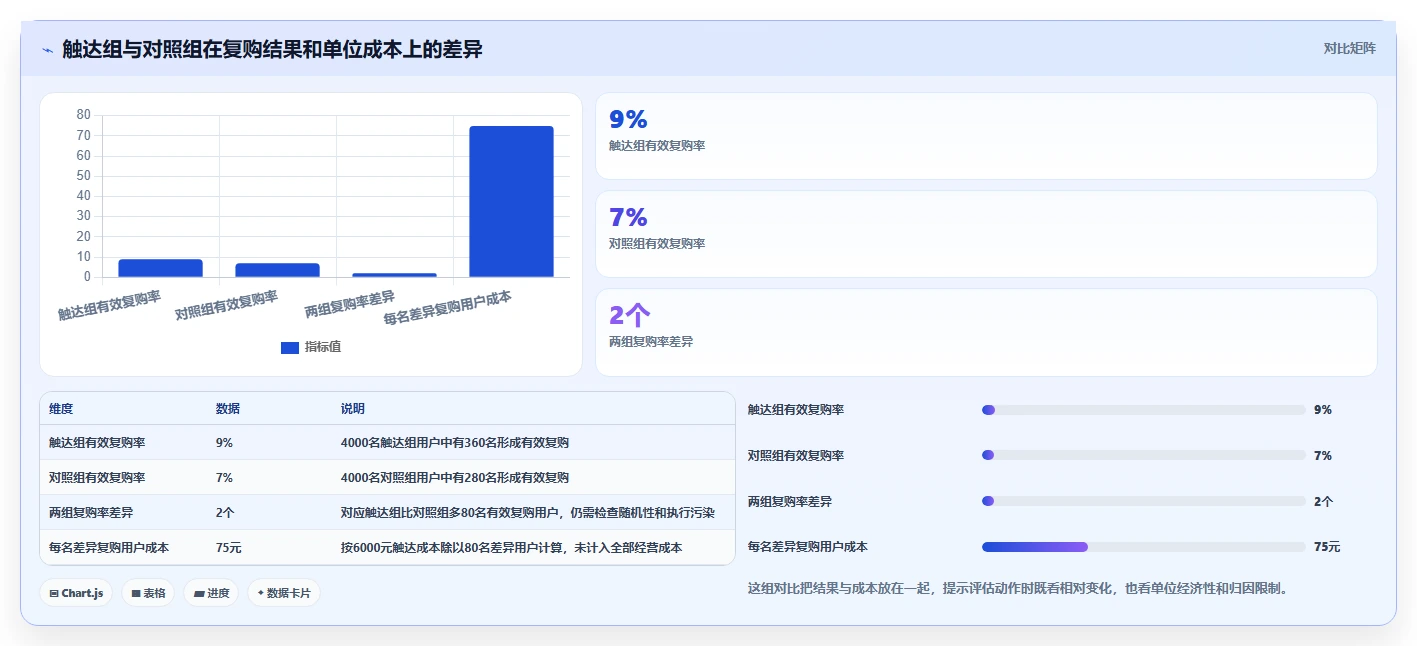The width and height of the screenshot is (1417, 646).
Task: Click the icon inside the 表格 chip
Action: coord(135,593)
